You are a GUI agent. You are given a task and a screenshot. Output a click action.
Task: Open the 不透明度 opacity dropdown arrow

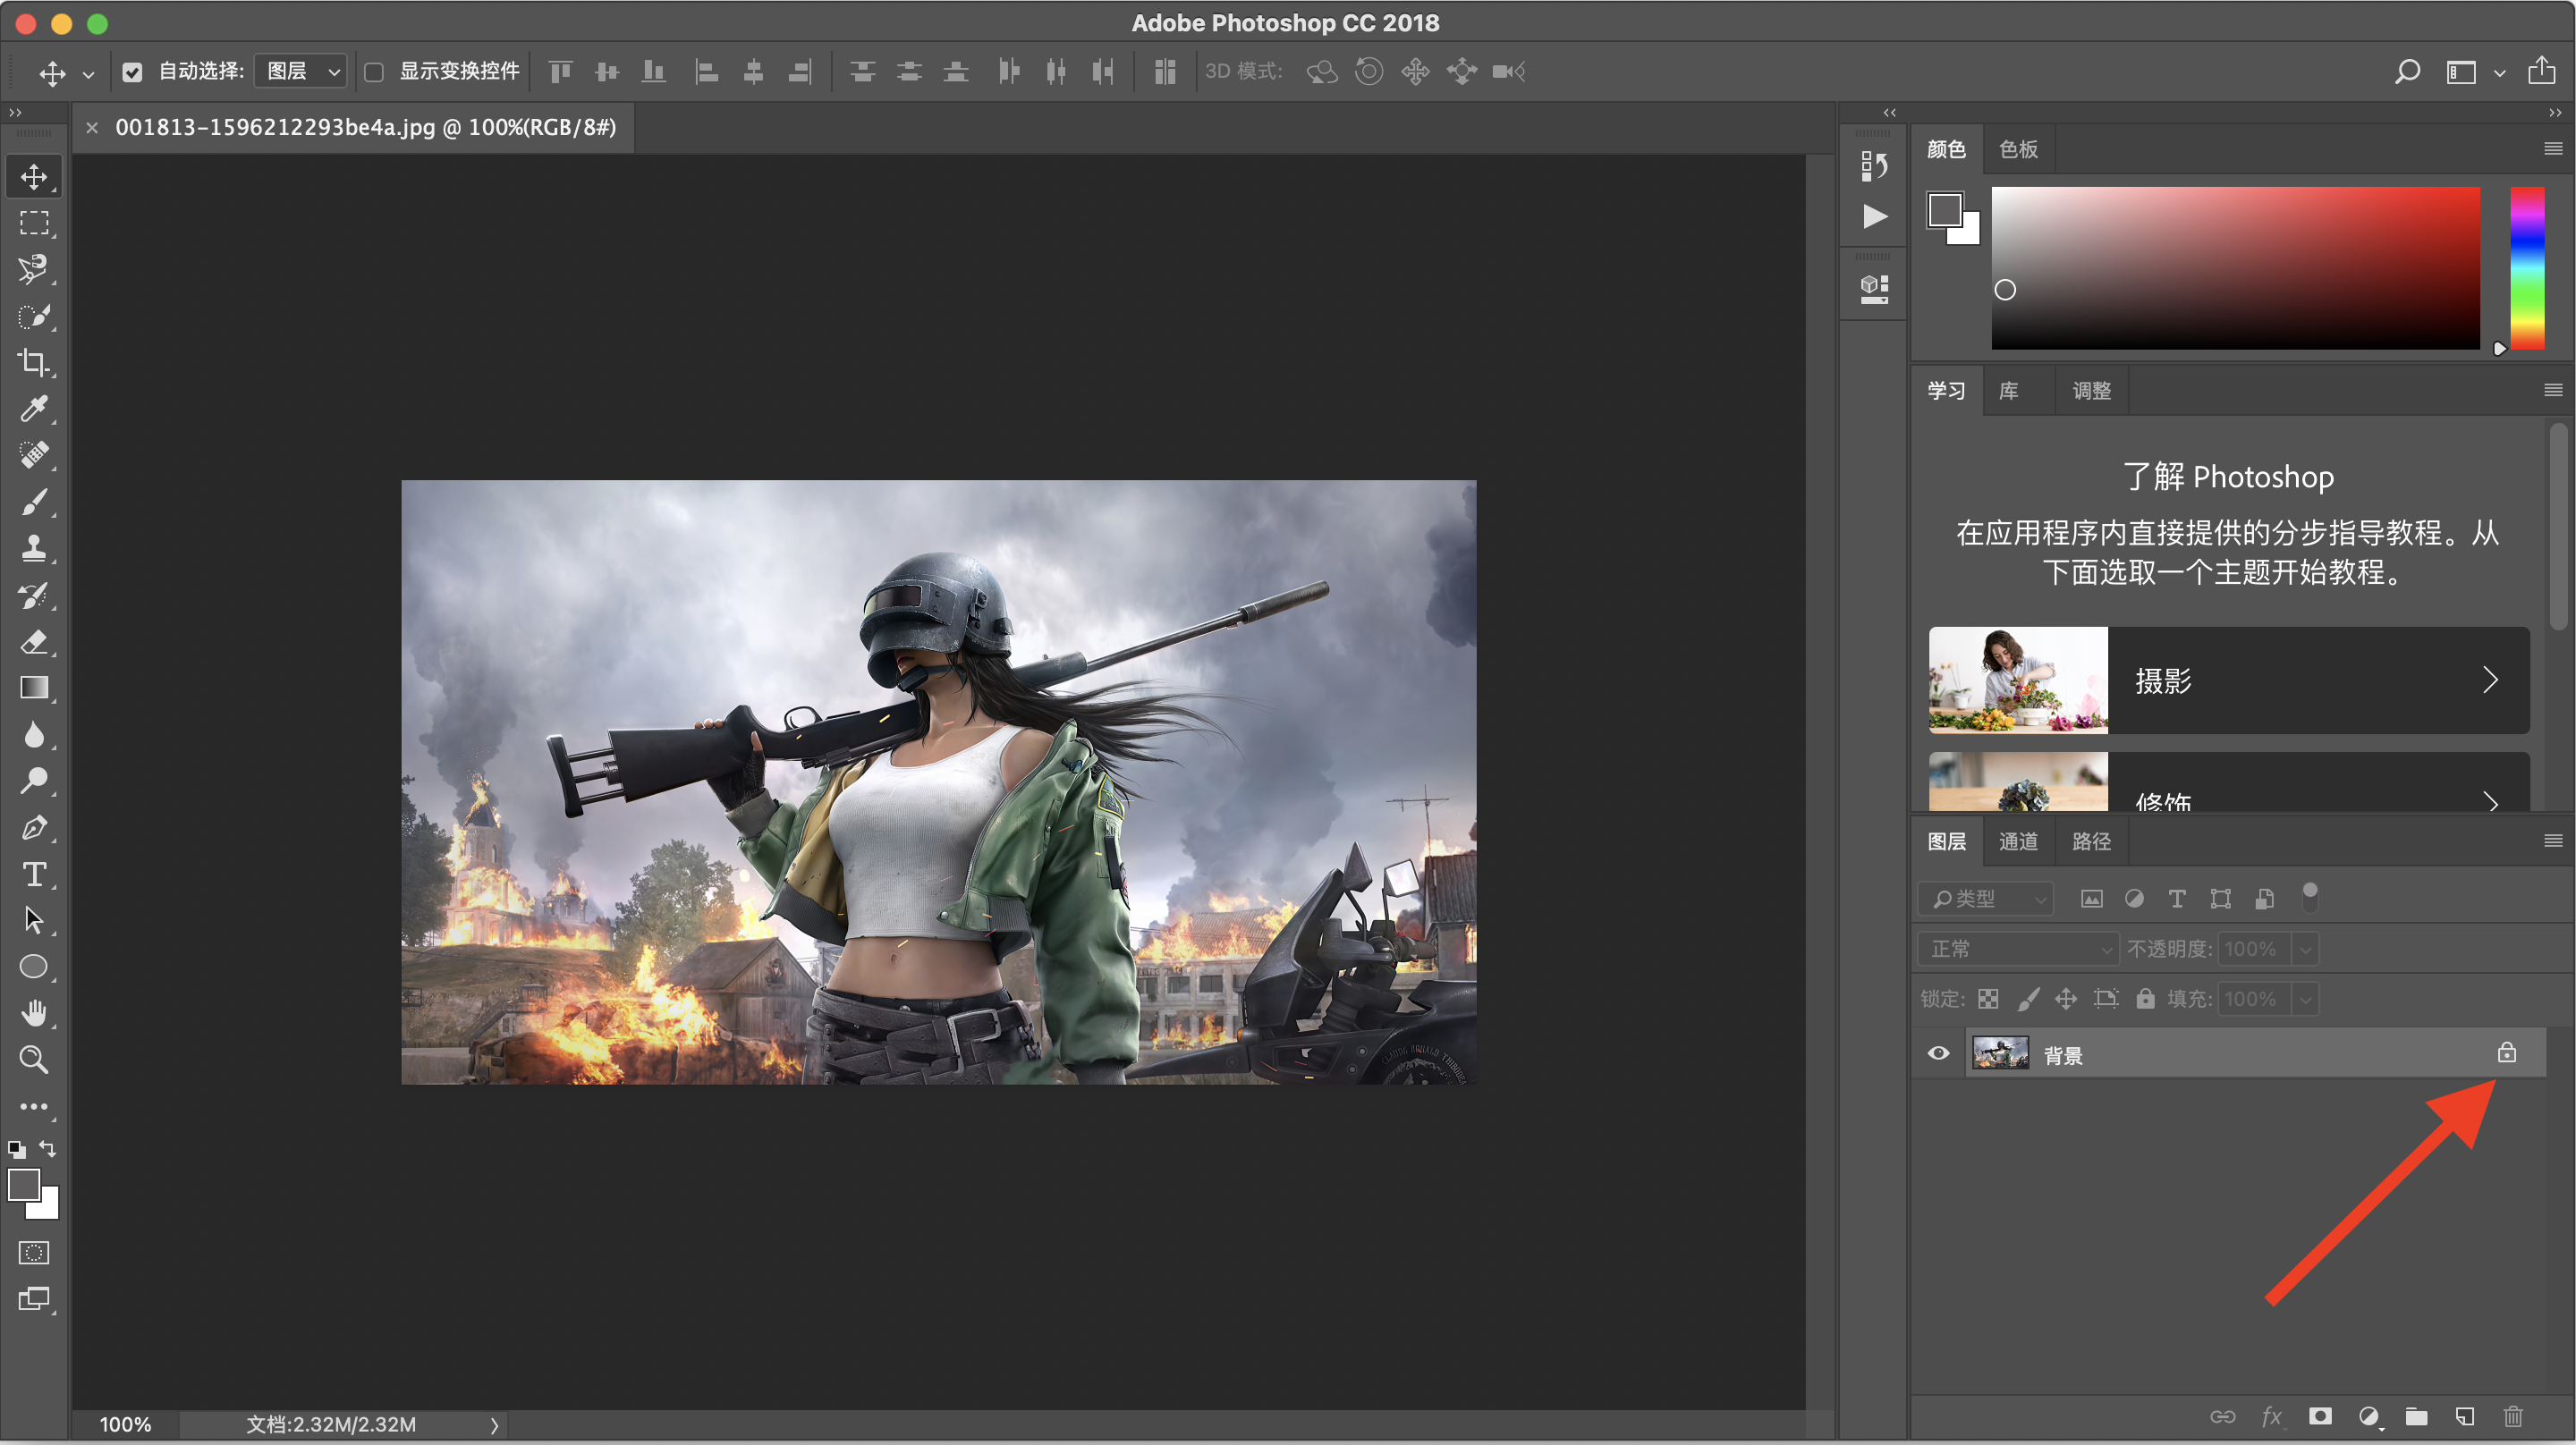tap(2305, 948)
